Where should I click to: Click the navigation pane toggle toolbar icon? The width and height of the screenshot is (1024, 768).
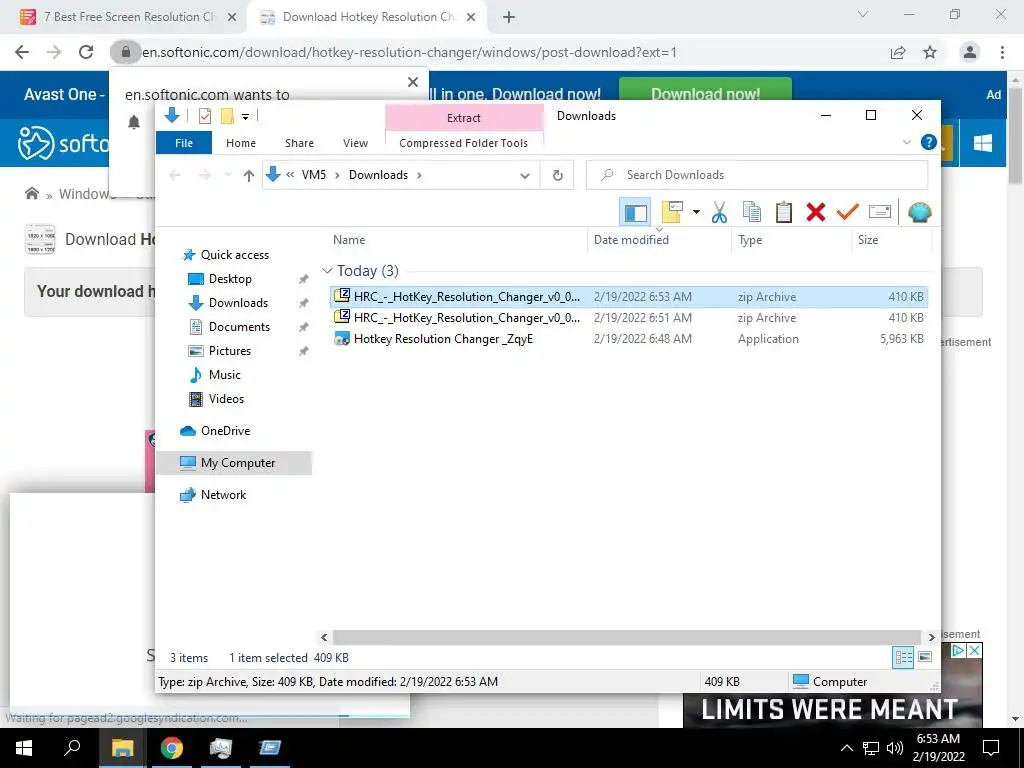click(635, 212)
